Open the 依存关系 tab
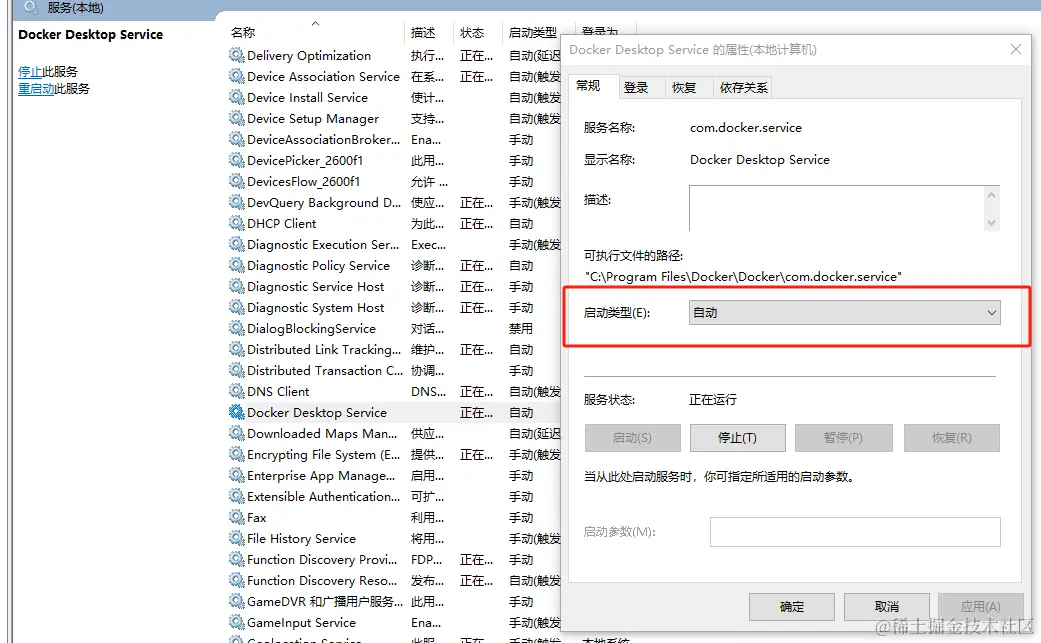 coord(743,88)
